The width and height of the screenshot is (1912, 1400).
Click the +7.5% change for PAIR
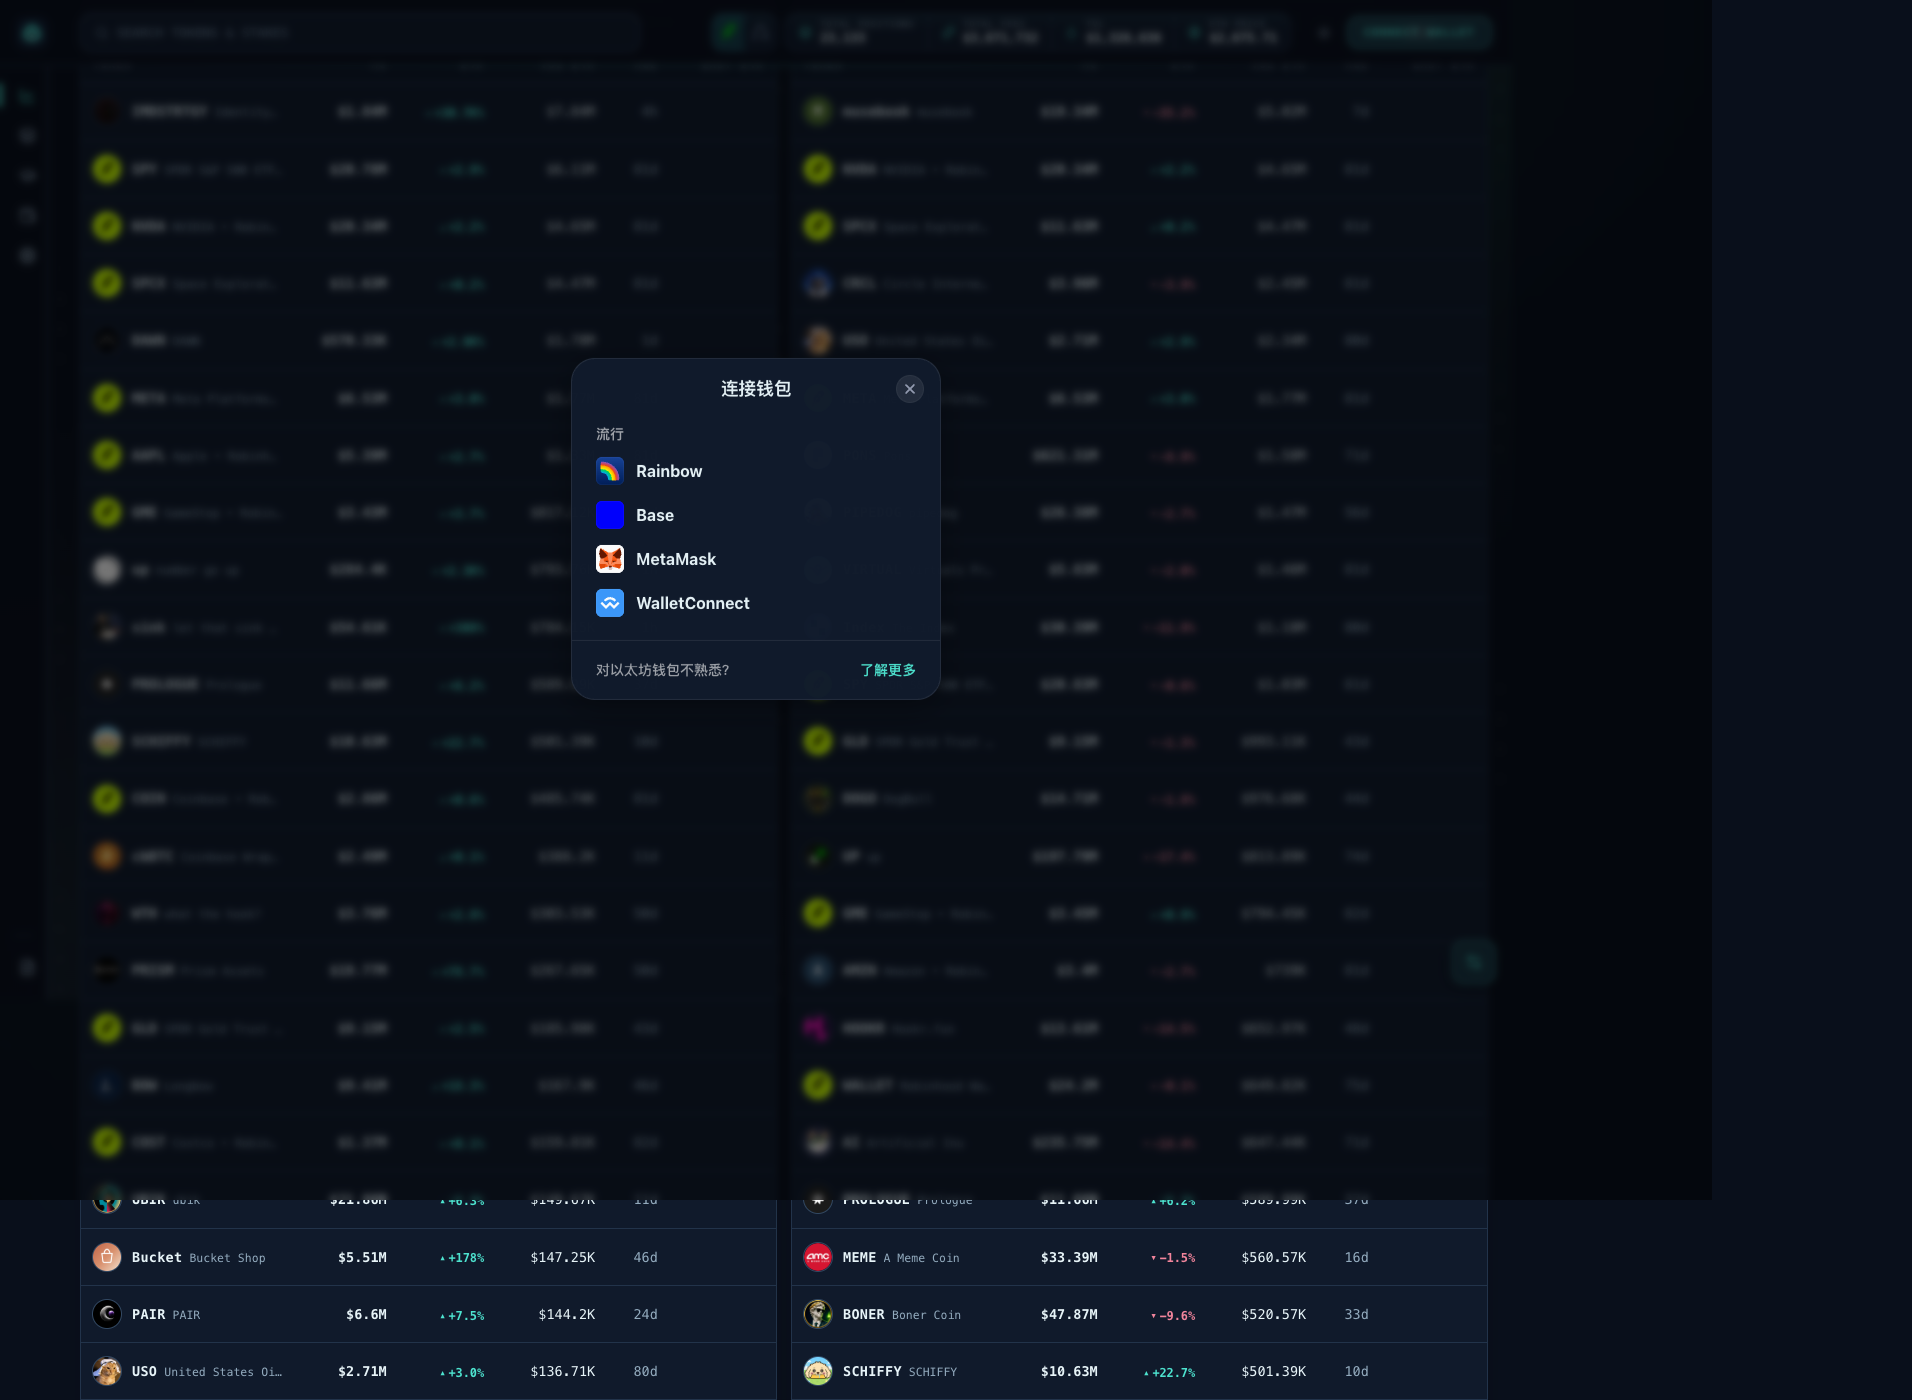click(x=462, y=1315)
